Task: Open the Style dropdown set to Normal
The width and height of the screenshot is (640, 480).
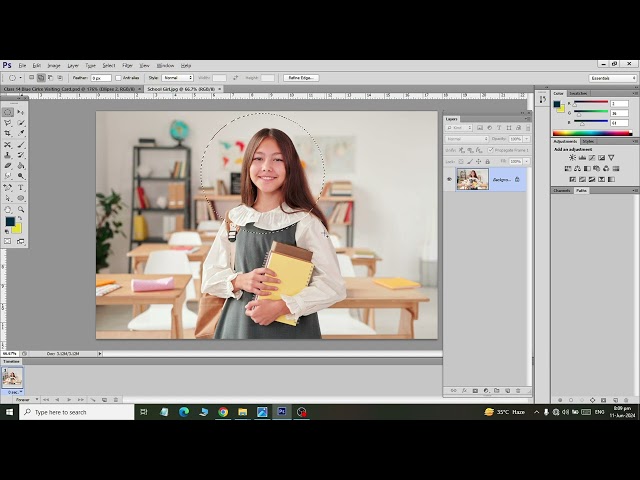Action: (177, 78)
